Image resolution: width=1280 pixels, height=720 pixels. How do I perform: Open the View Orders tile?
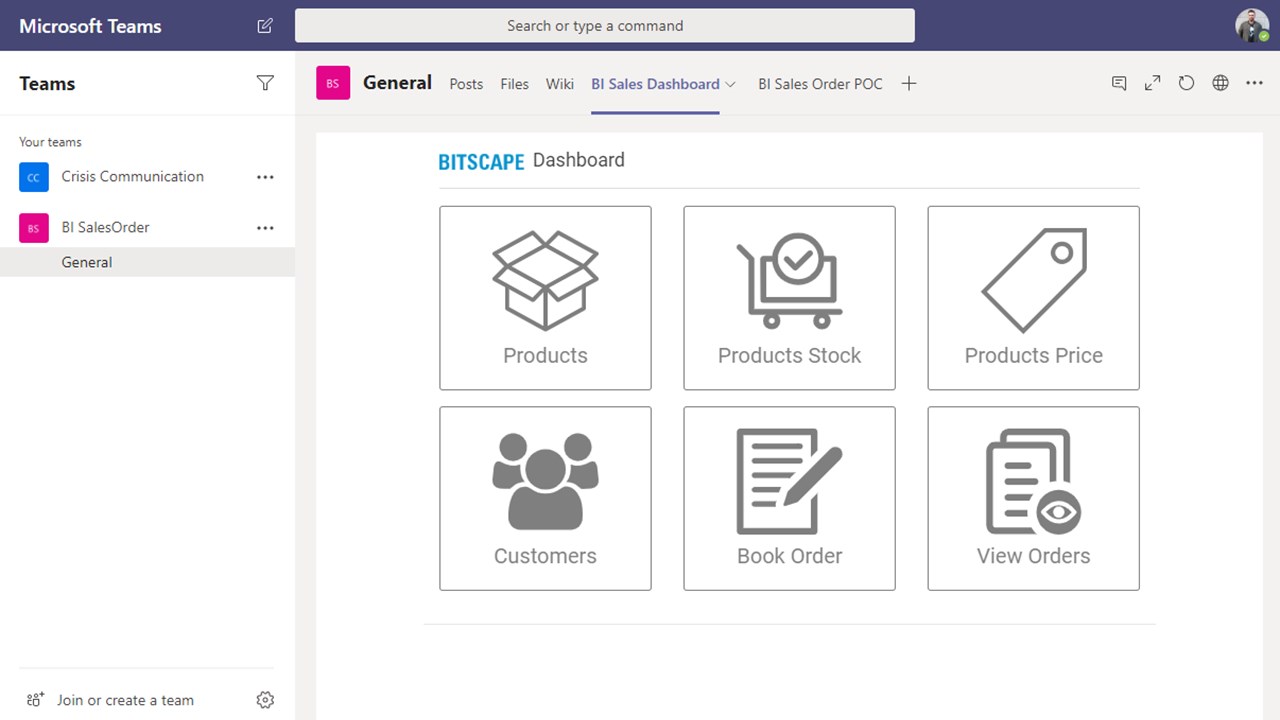click(x=1033, y=498)
